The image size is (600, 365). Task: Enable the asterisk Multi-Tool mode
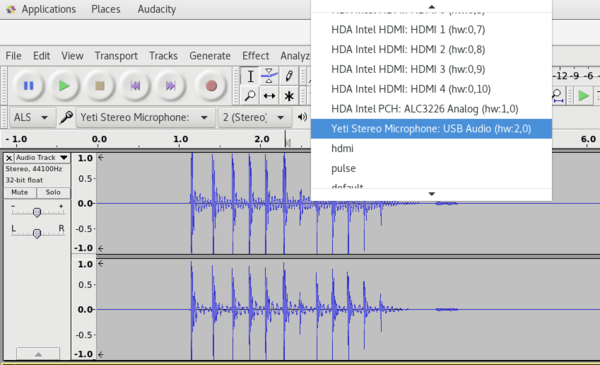pos(289,95)
